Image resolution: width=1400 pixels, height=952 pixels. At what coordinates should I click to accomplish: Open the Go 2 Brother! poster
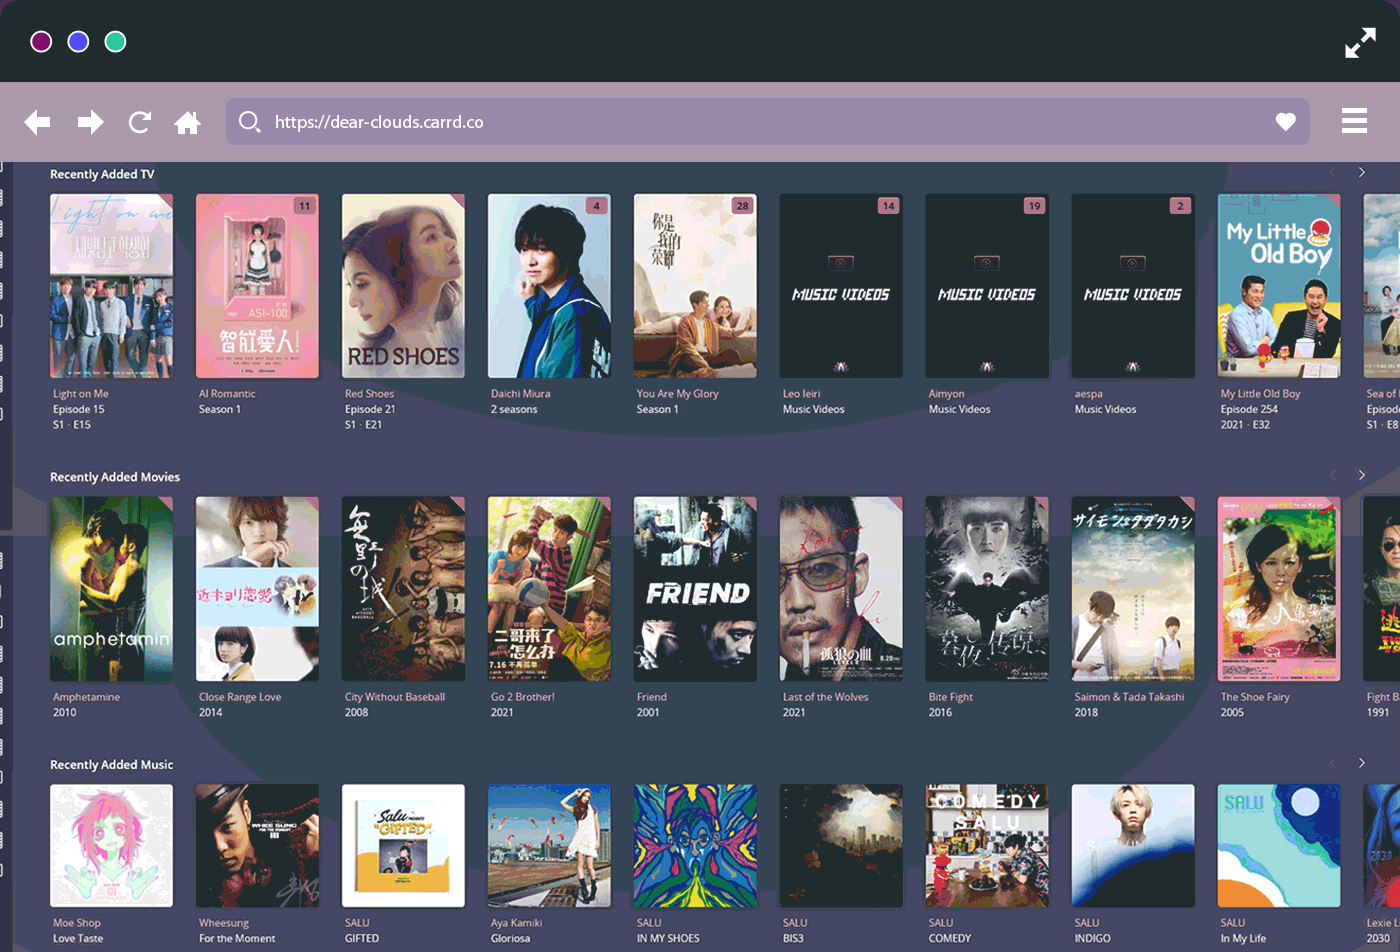click(549, 589)
